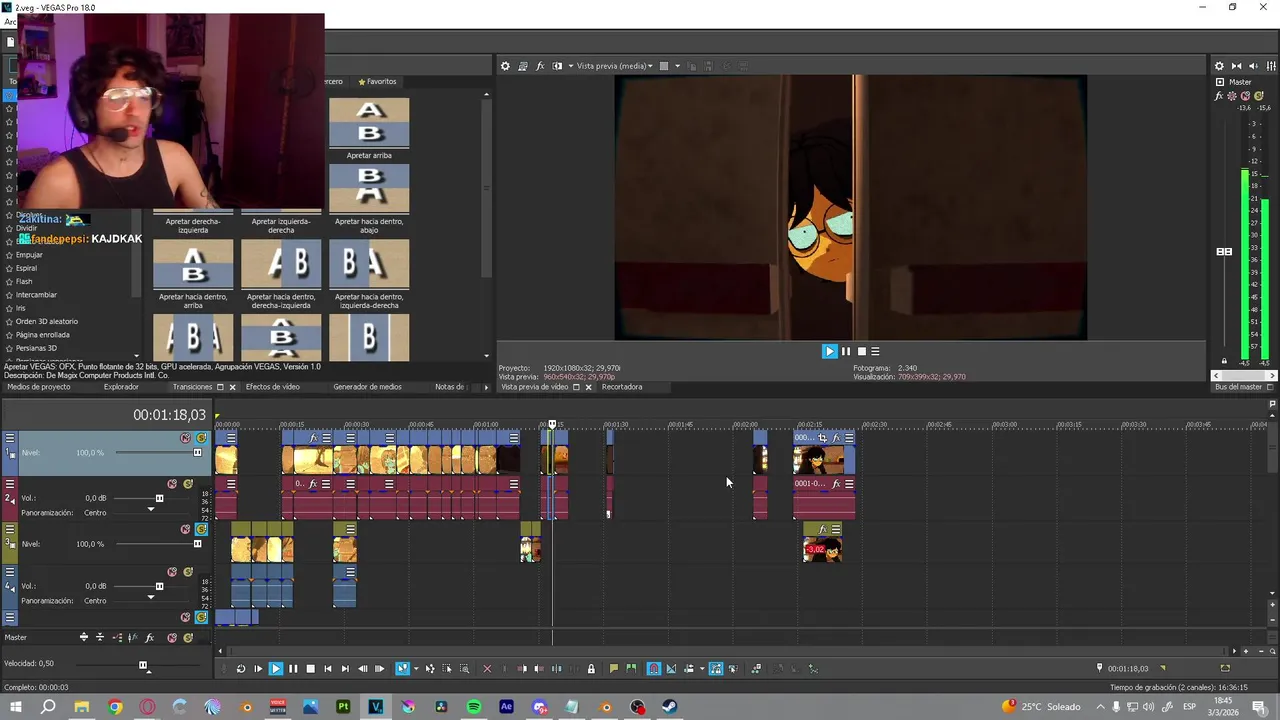The height and width of the screenshot is (720, 1280).
Task: Select Apretar arriba transition preset
Action: [369, 129]
